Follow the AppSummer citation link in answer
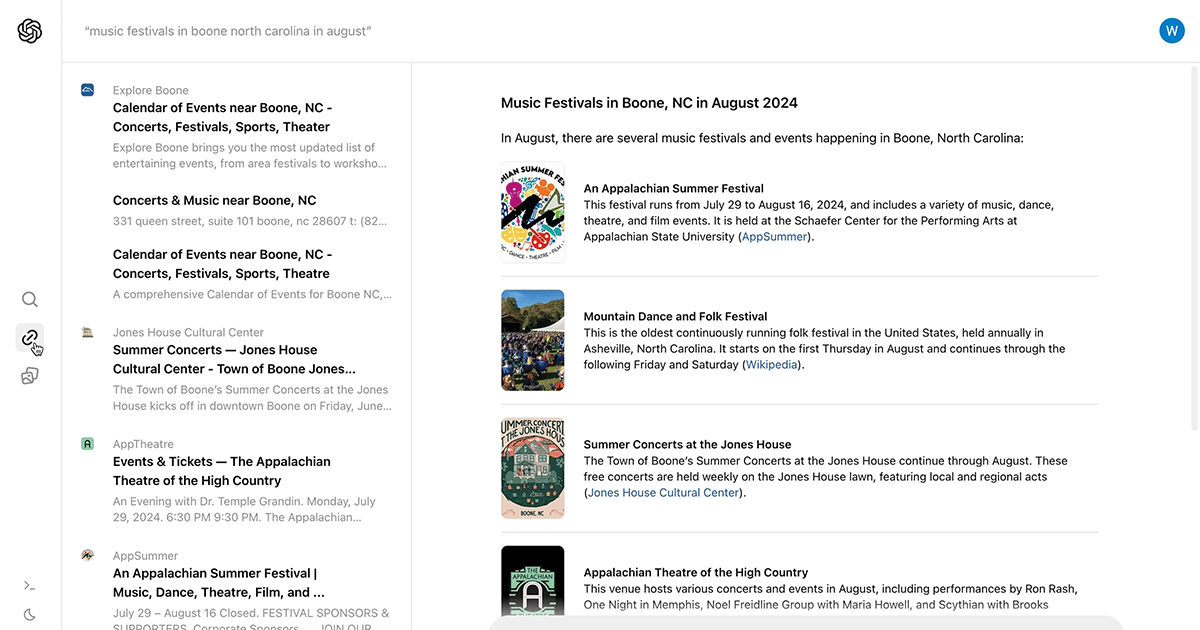The image size is (1200, 630). tap(776, 237)
